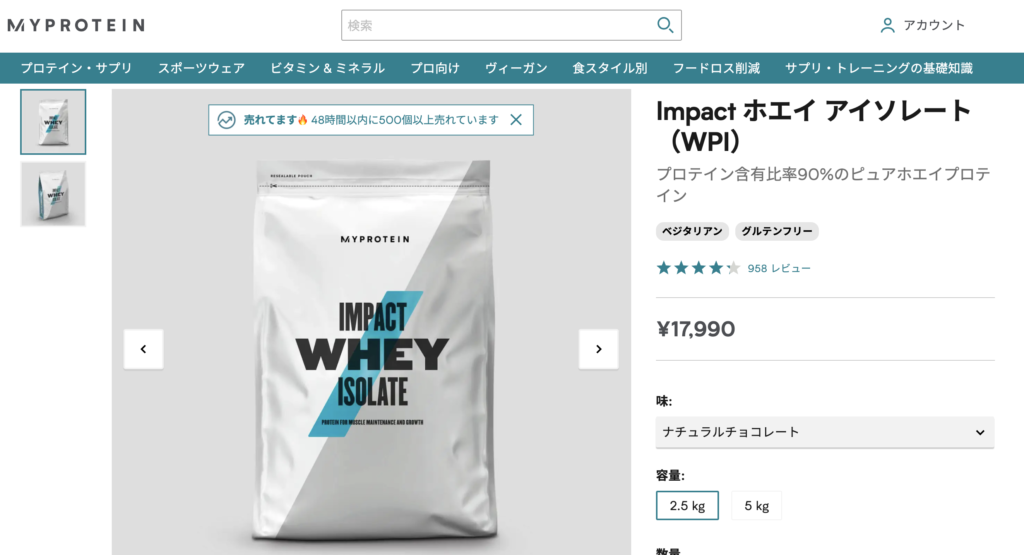Show the previous product image
This screenshot has height=555, width=1024.
(144, 349)
